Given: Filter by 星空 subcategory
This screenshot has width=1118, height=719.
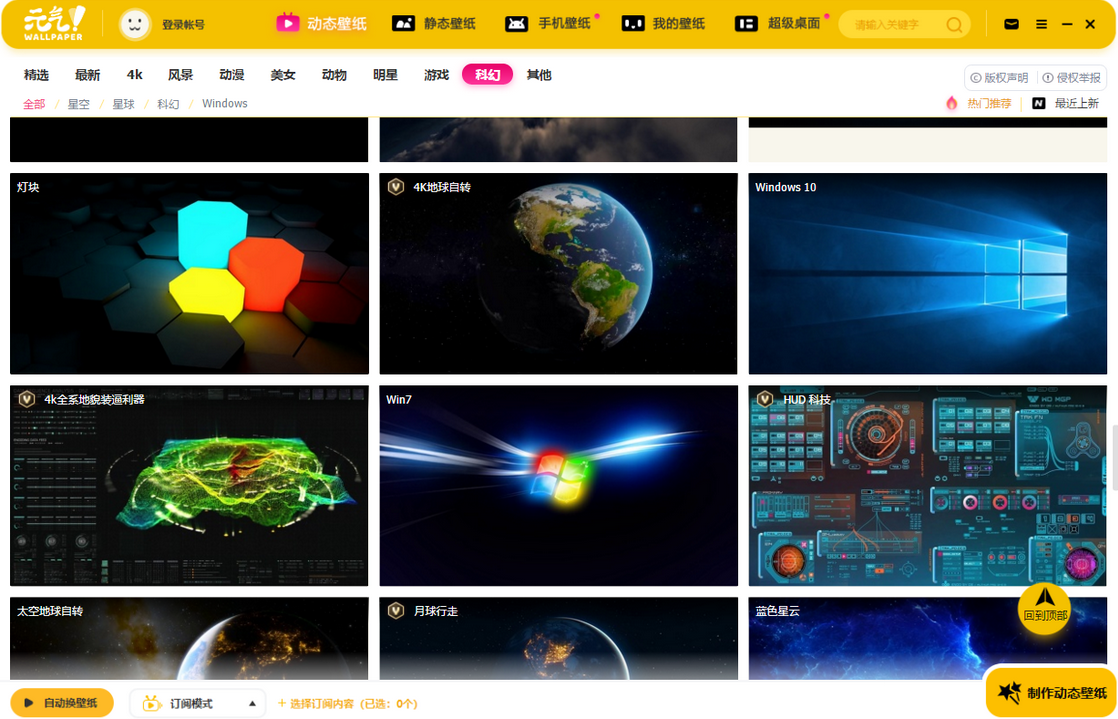Looking at the screenshot, I should point(78,103).
